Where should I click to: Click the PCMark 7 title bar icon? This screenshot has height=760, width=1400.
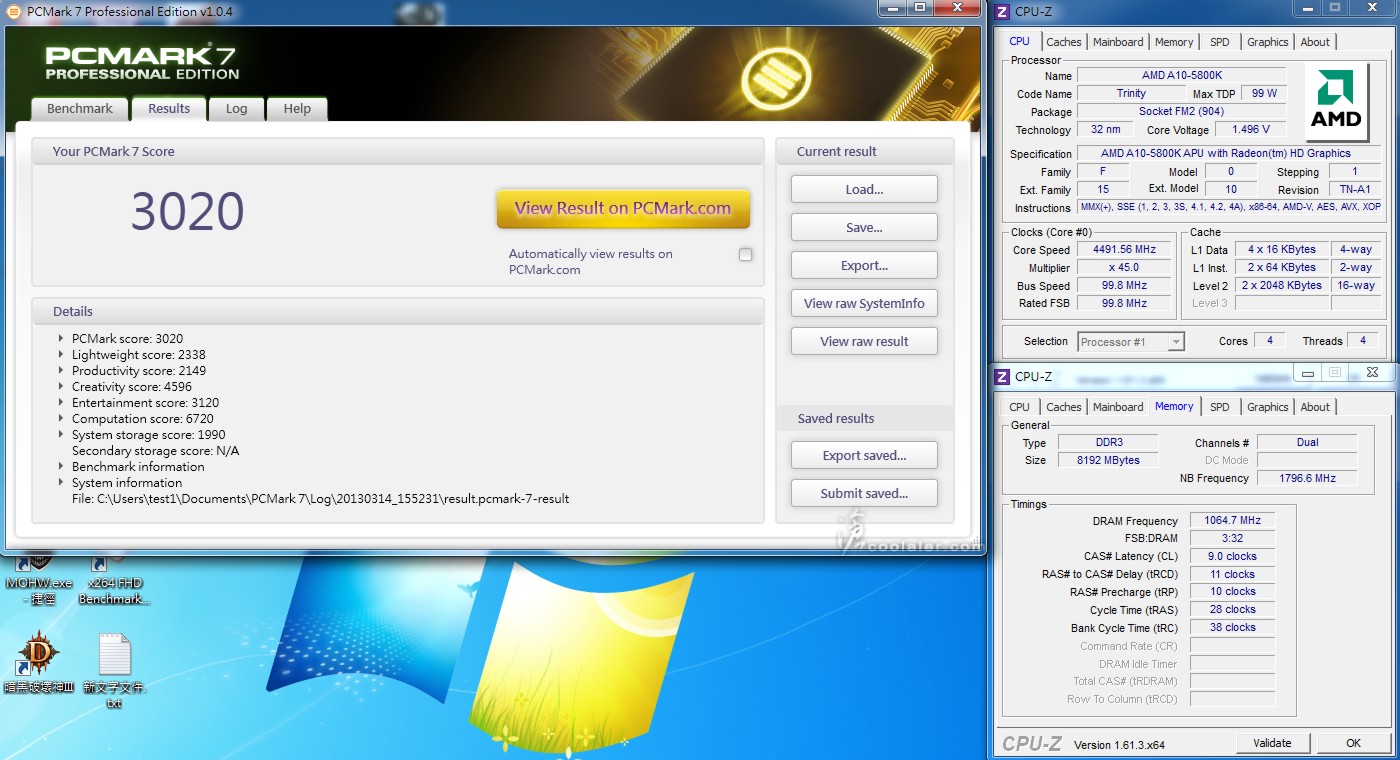[x=14, y=10]
